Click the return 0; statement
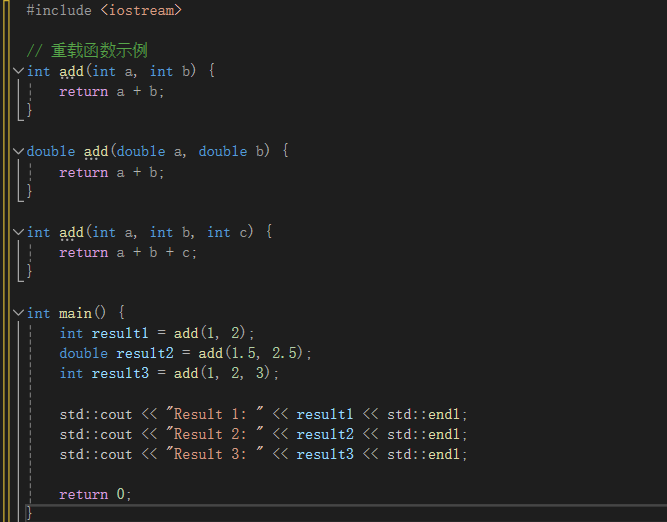Viewport: 667px width, 522px height. point(95,494)
